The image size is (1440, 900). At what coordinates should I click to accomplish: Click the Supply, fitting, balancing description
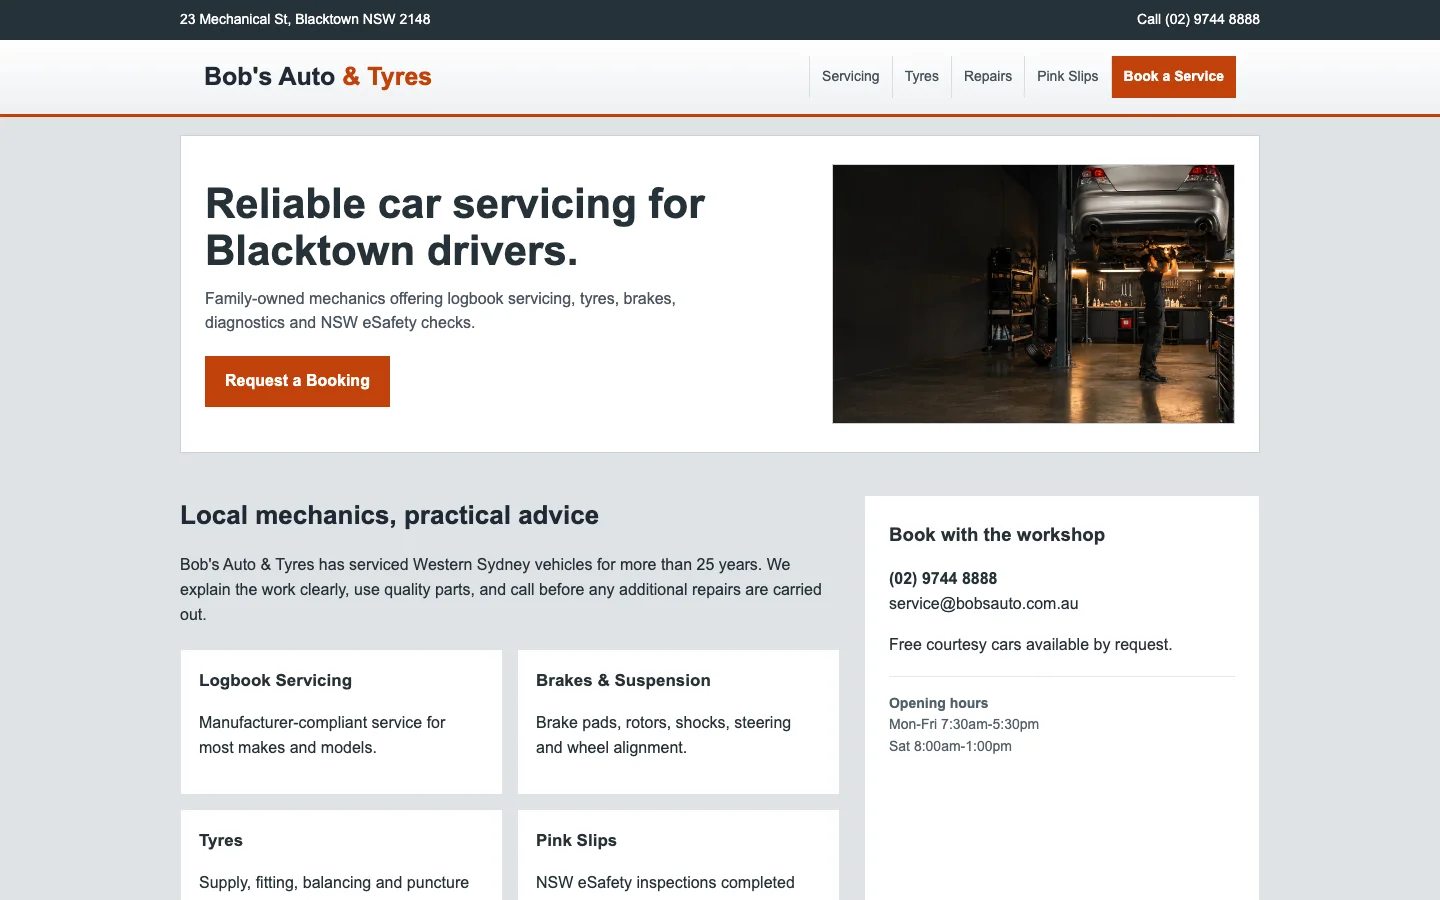pos(334,882)
